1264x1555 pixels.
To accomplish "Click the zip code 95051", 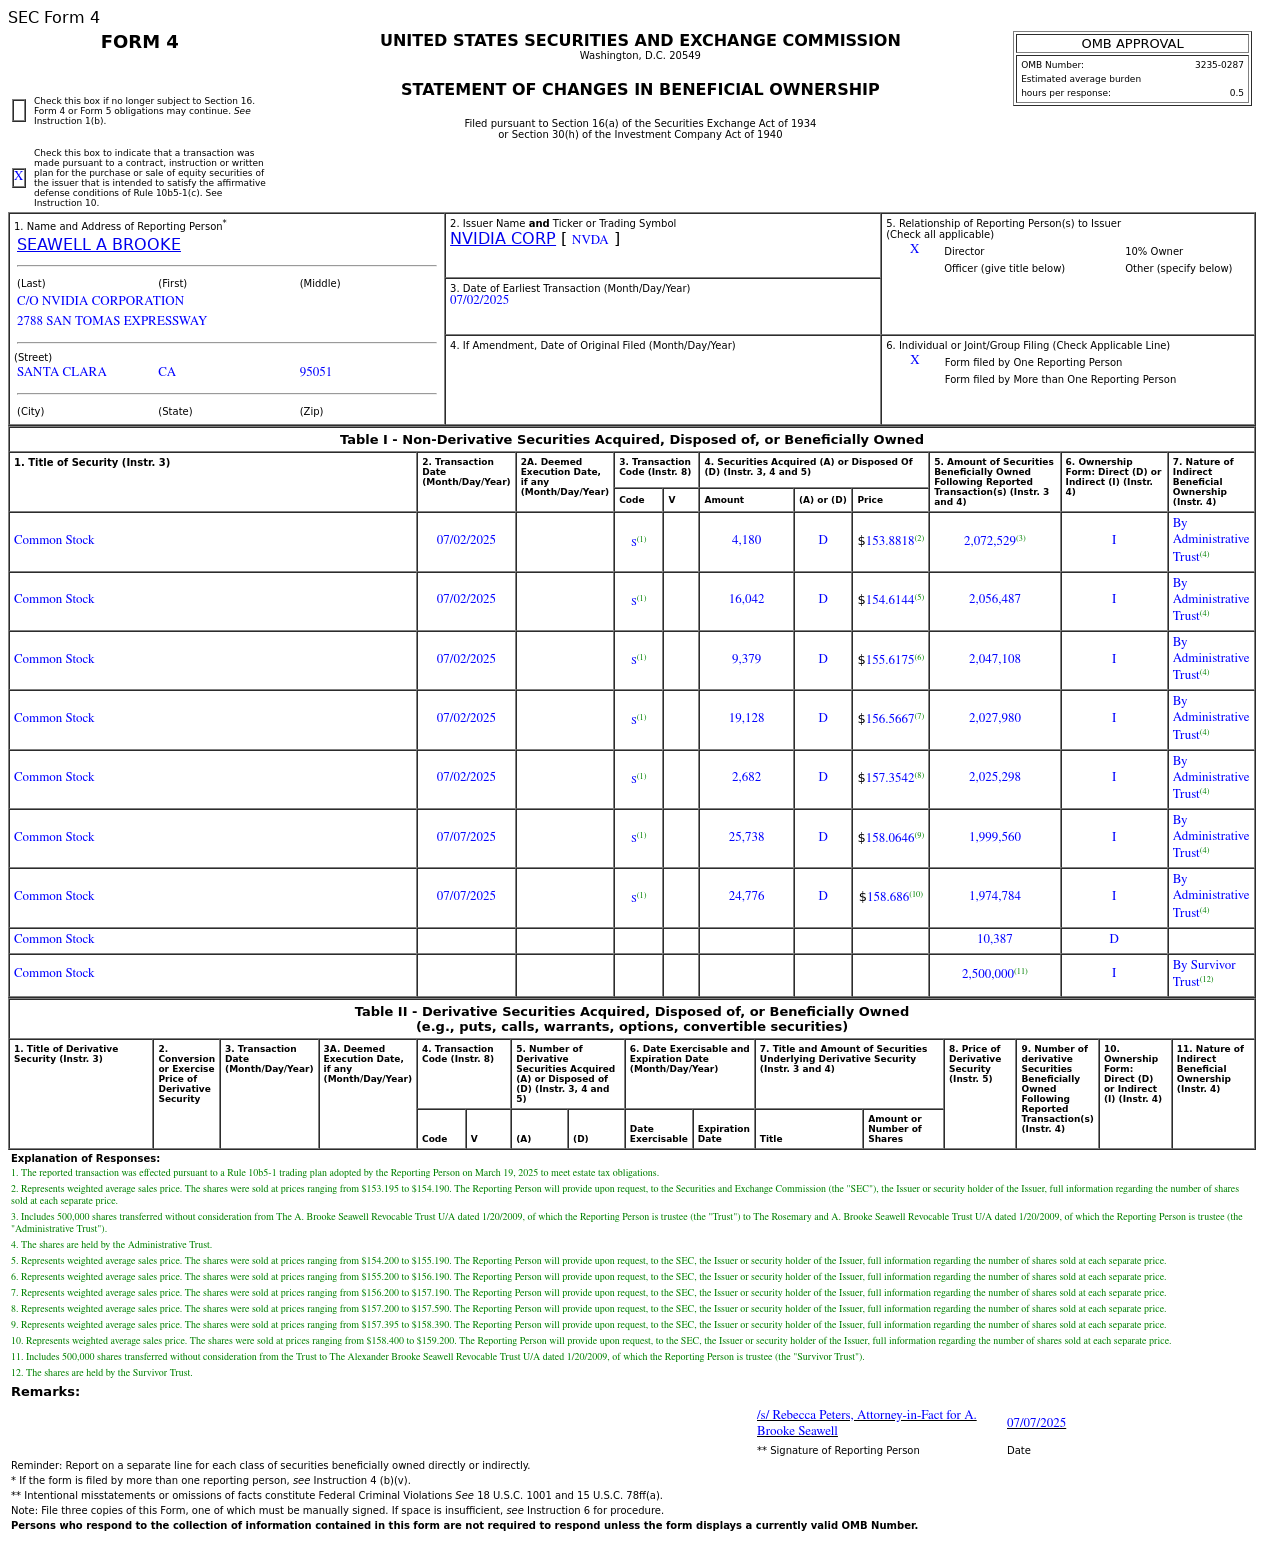I will pyautogui.click(x=316, y=372).
